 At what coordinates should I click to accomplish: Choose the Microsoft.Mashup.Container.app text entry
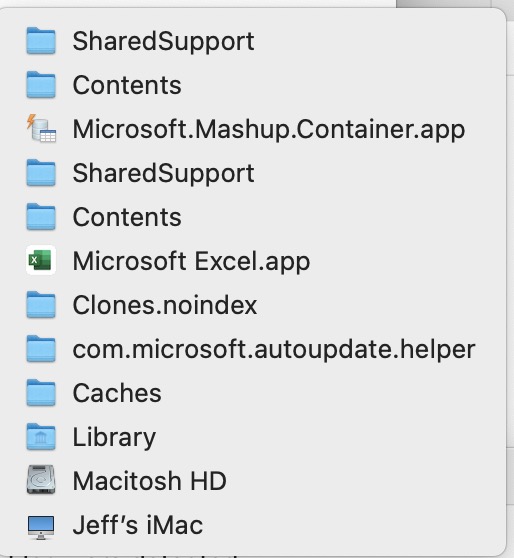click(269, 130)
